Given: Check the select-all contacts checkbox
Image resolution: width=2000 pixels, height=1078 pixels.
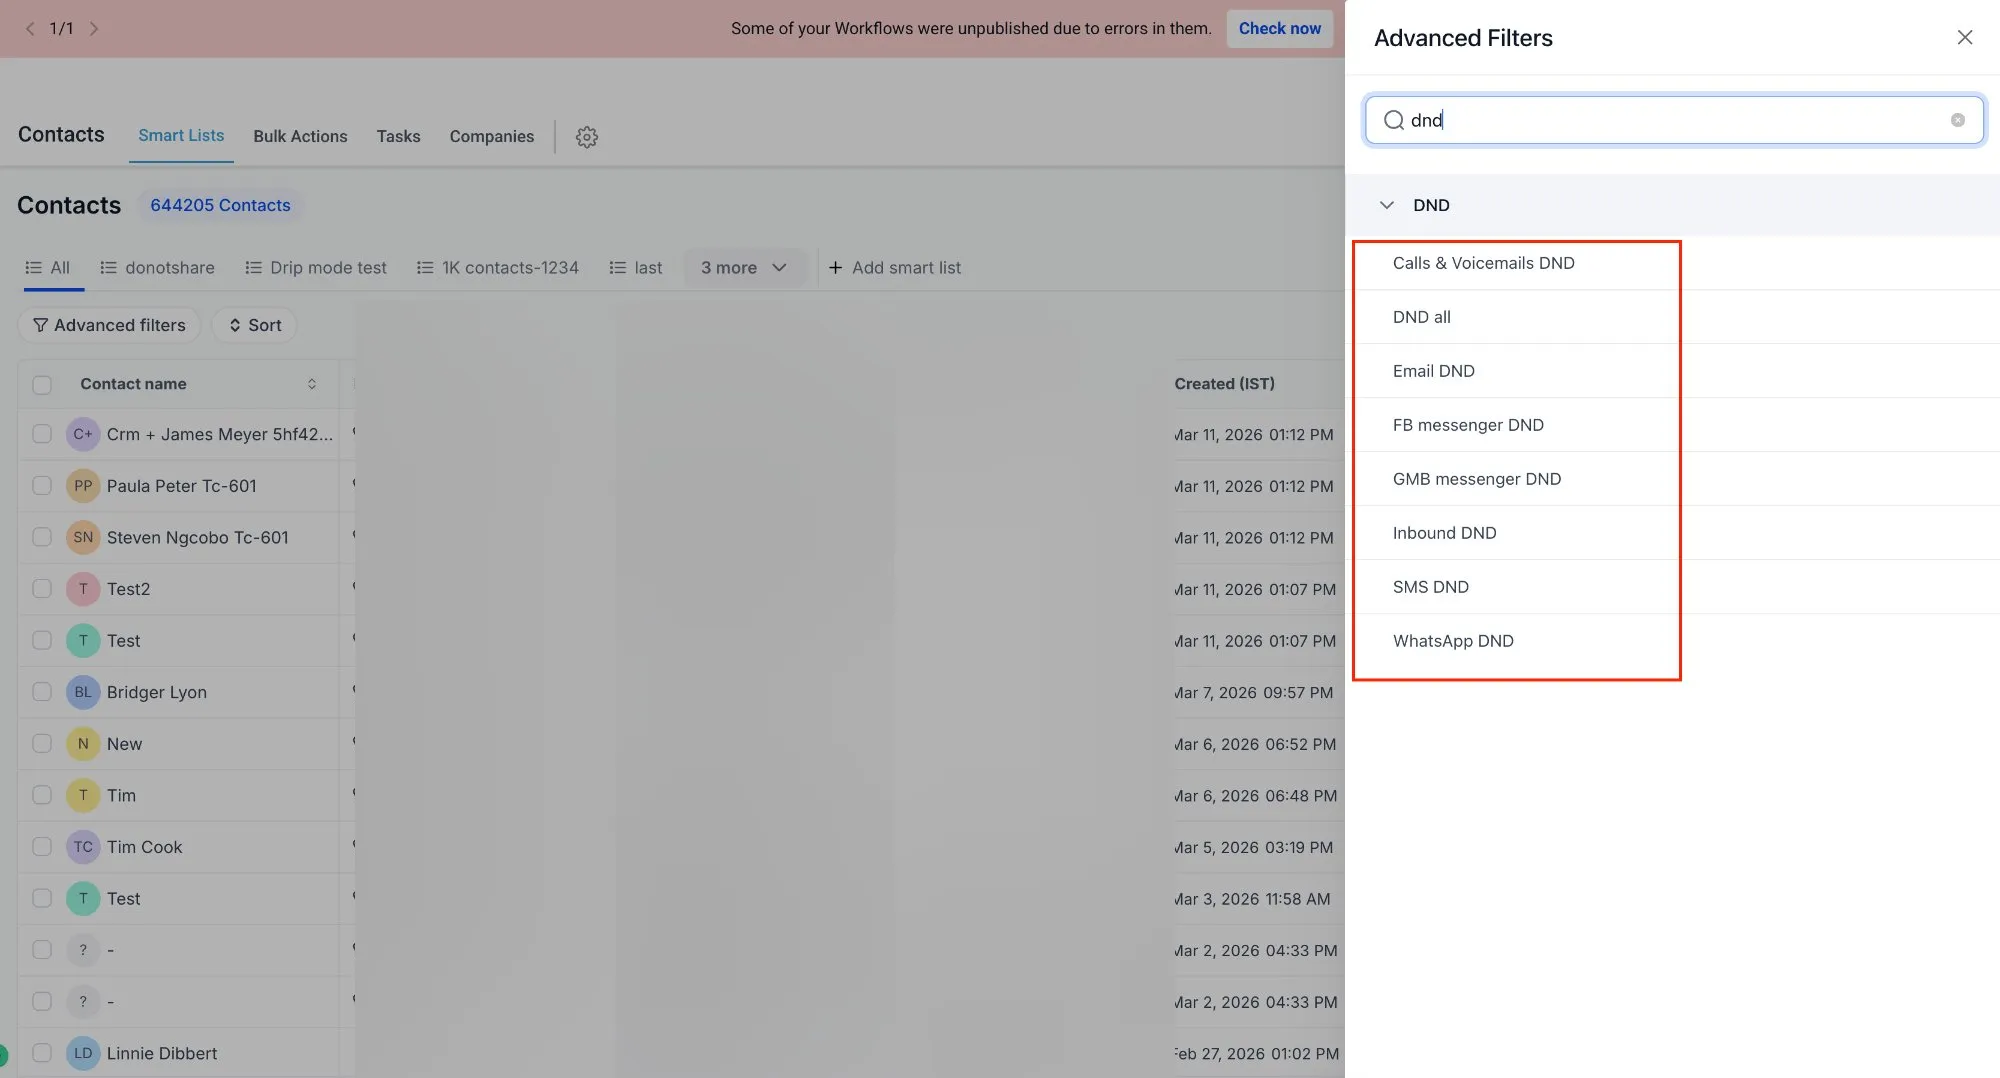Looking at the screenshot, I should tap(41, 384).
